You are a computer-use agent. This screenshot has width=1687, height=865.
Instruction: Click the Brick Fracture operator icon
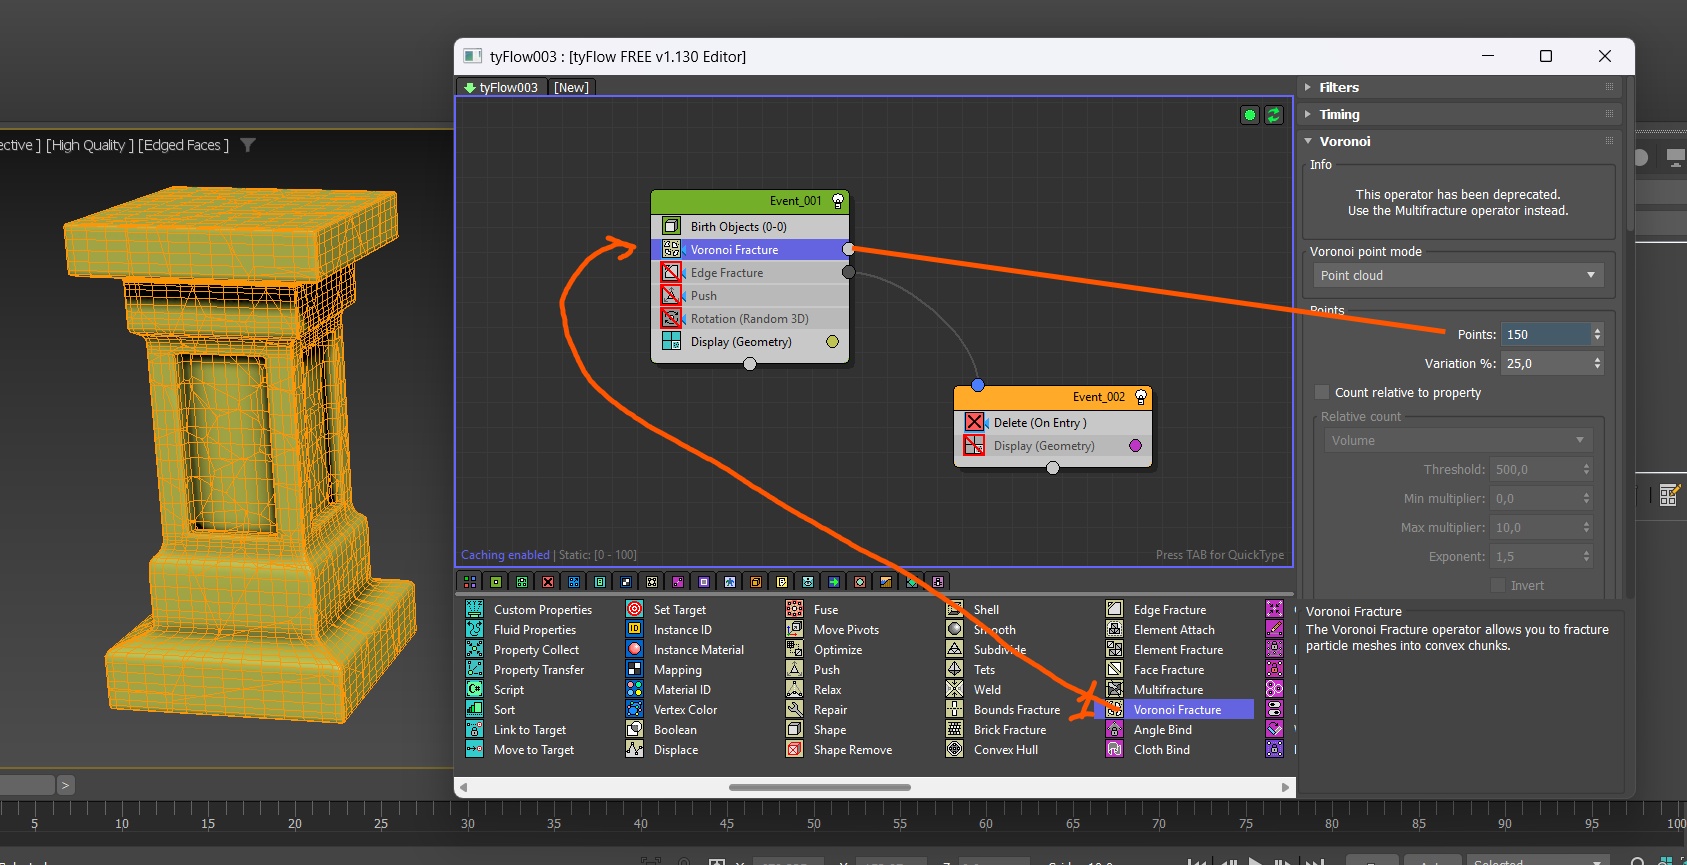click(954, 730)
